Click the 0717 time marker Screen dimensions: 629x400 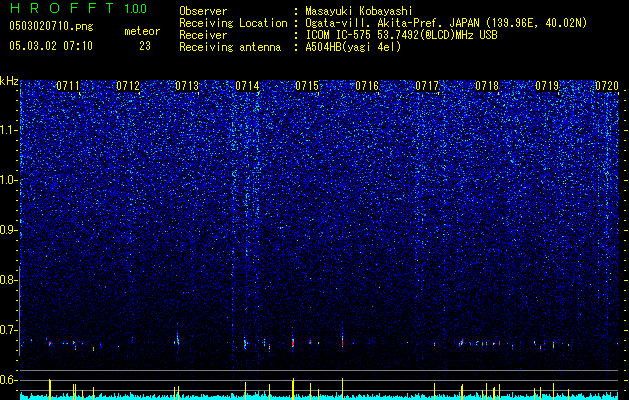coord(427,86)
